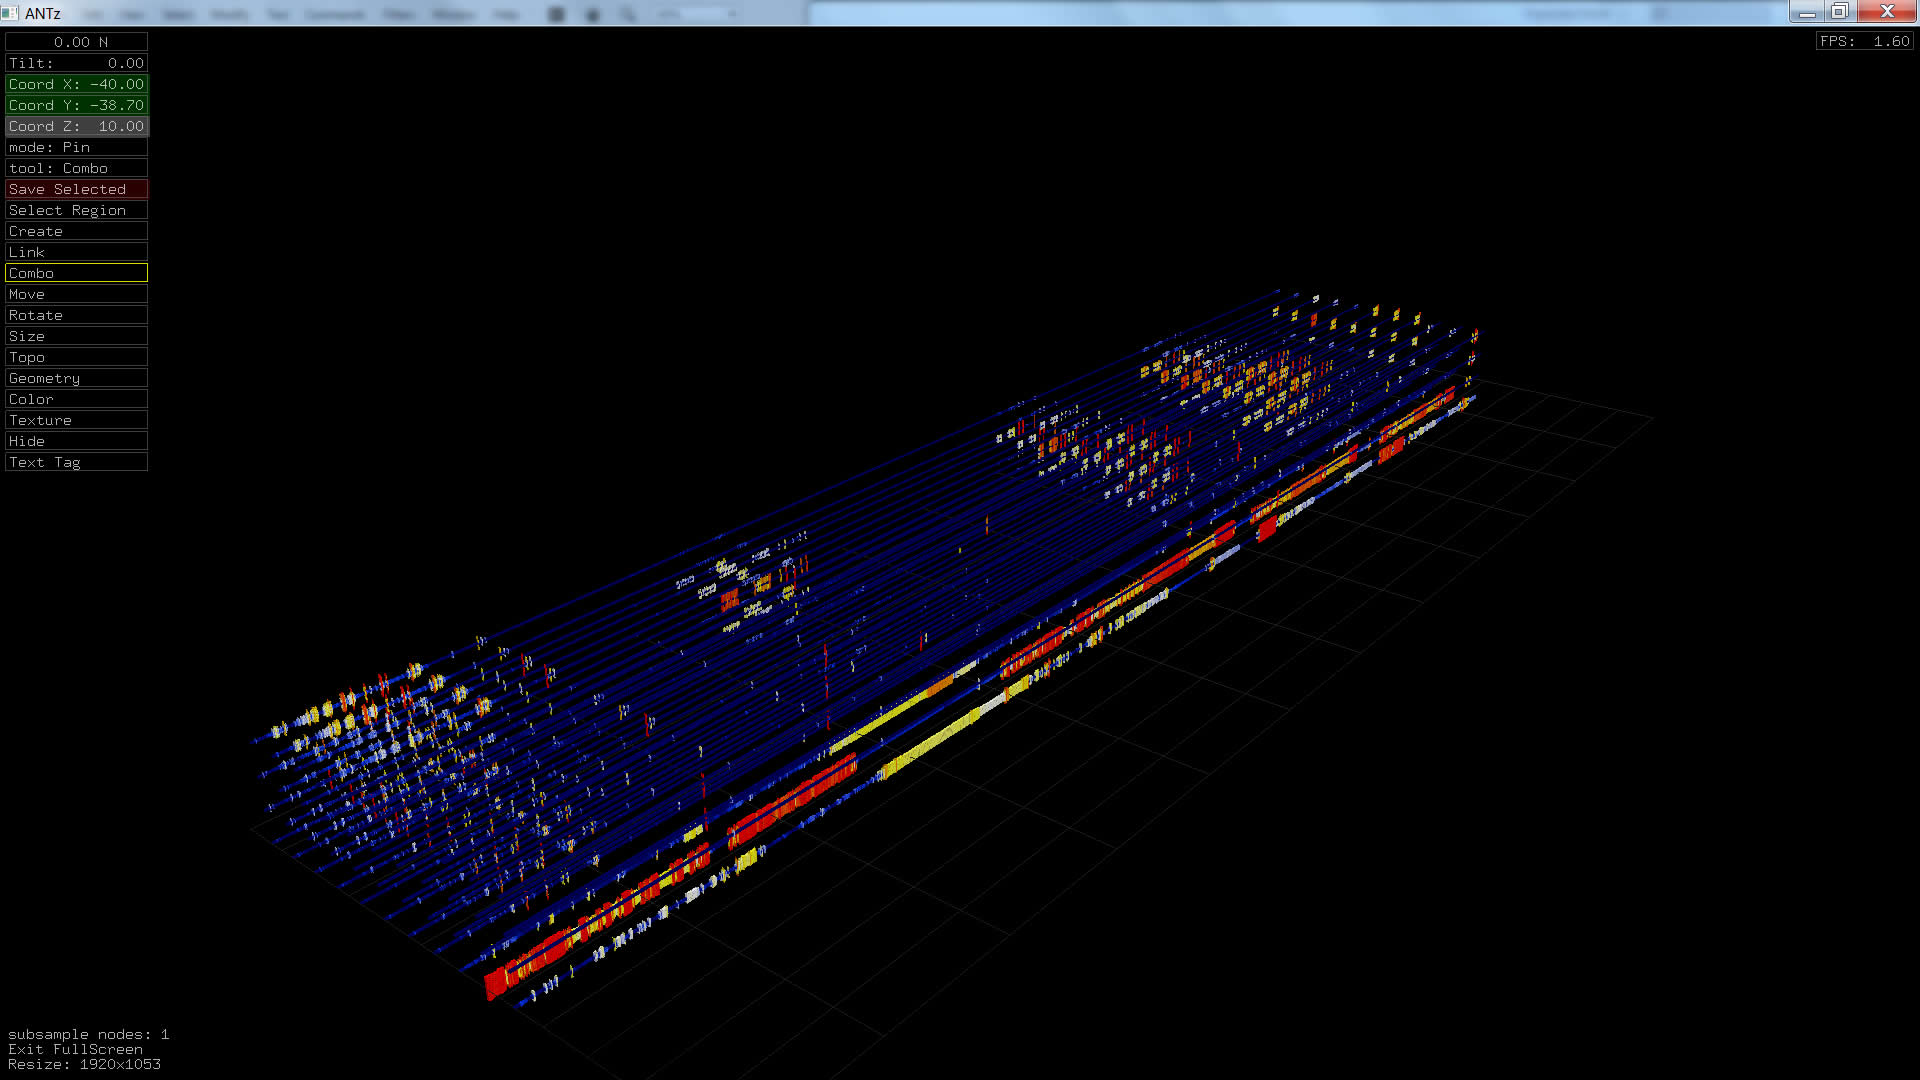Image resolution: width=1920 pixels, height=1080 pixels.
Task: Pick the Color tool entry
Action: pyautogui.click(x=77, y=399)
